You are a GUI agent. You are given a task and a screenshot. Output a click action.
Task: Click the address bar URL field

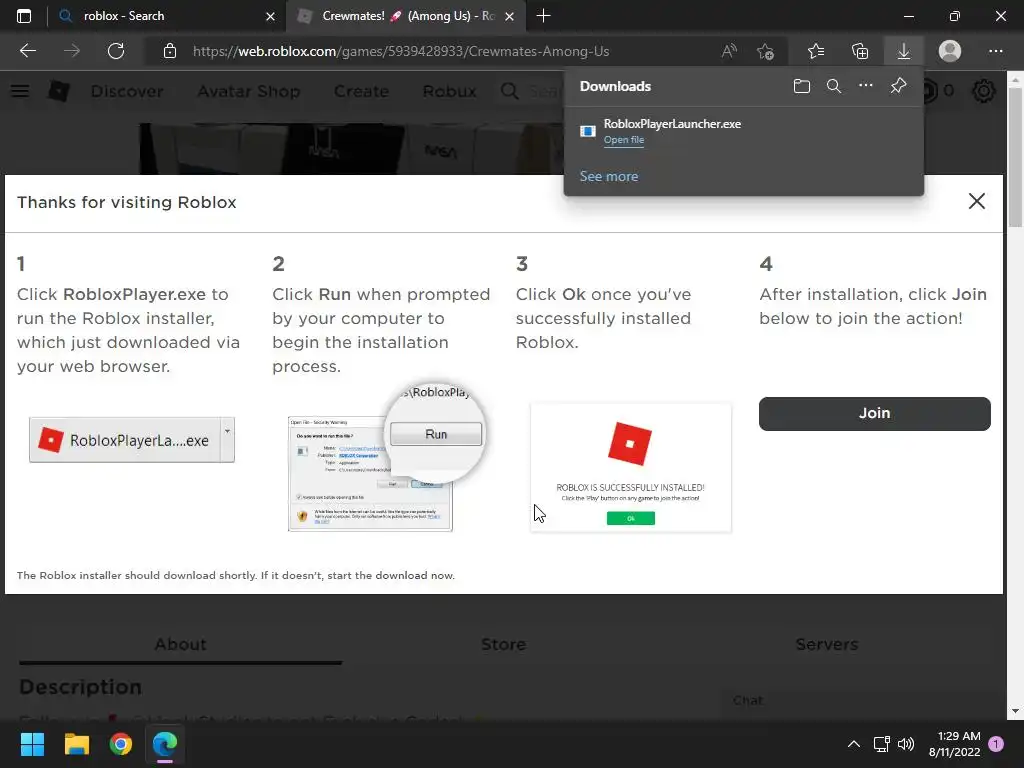tap(401, 51)
